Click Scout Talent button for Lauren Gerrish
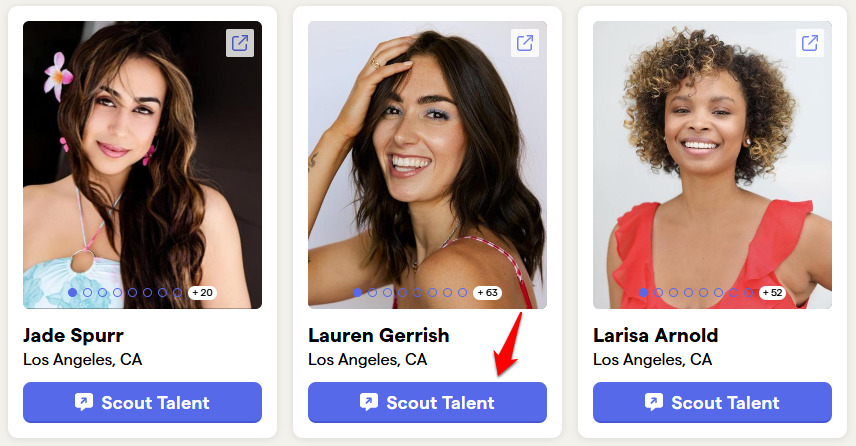The image size is (856, 446). 427,402
